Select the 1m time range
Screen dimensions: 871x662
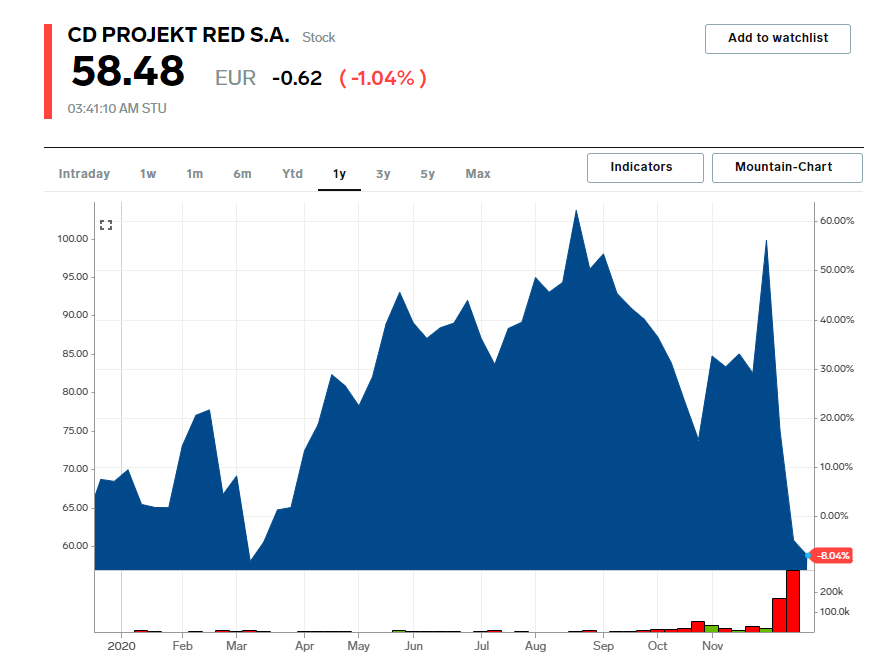194,174
